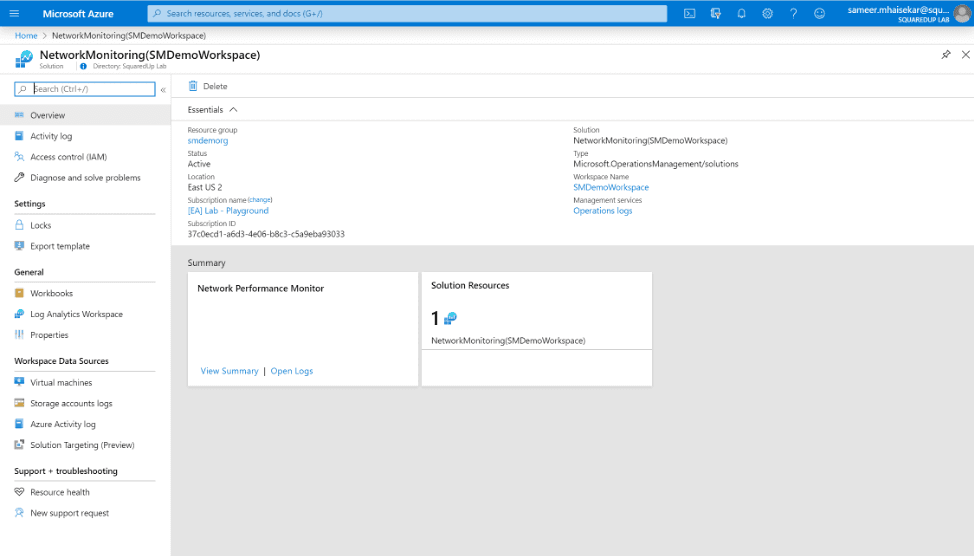This screenshot has height=556, width=974.
Task: Click the global search resources bar
Action: 407,14
